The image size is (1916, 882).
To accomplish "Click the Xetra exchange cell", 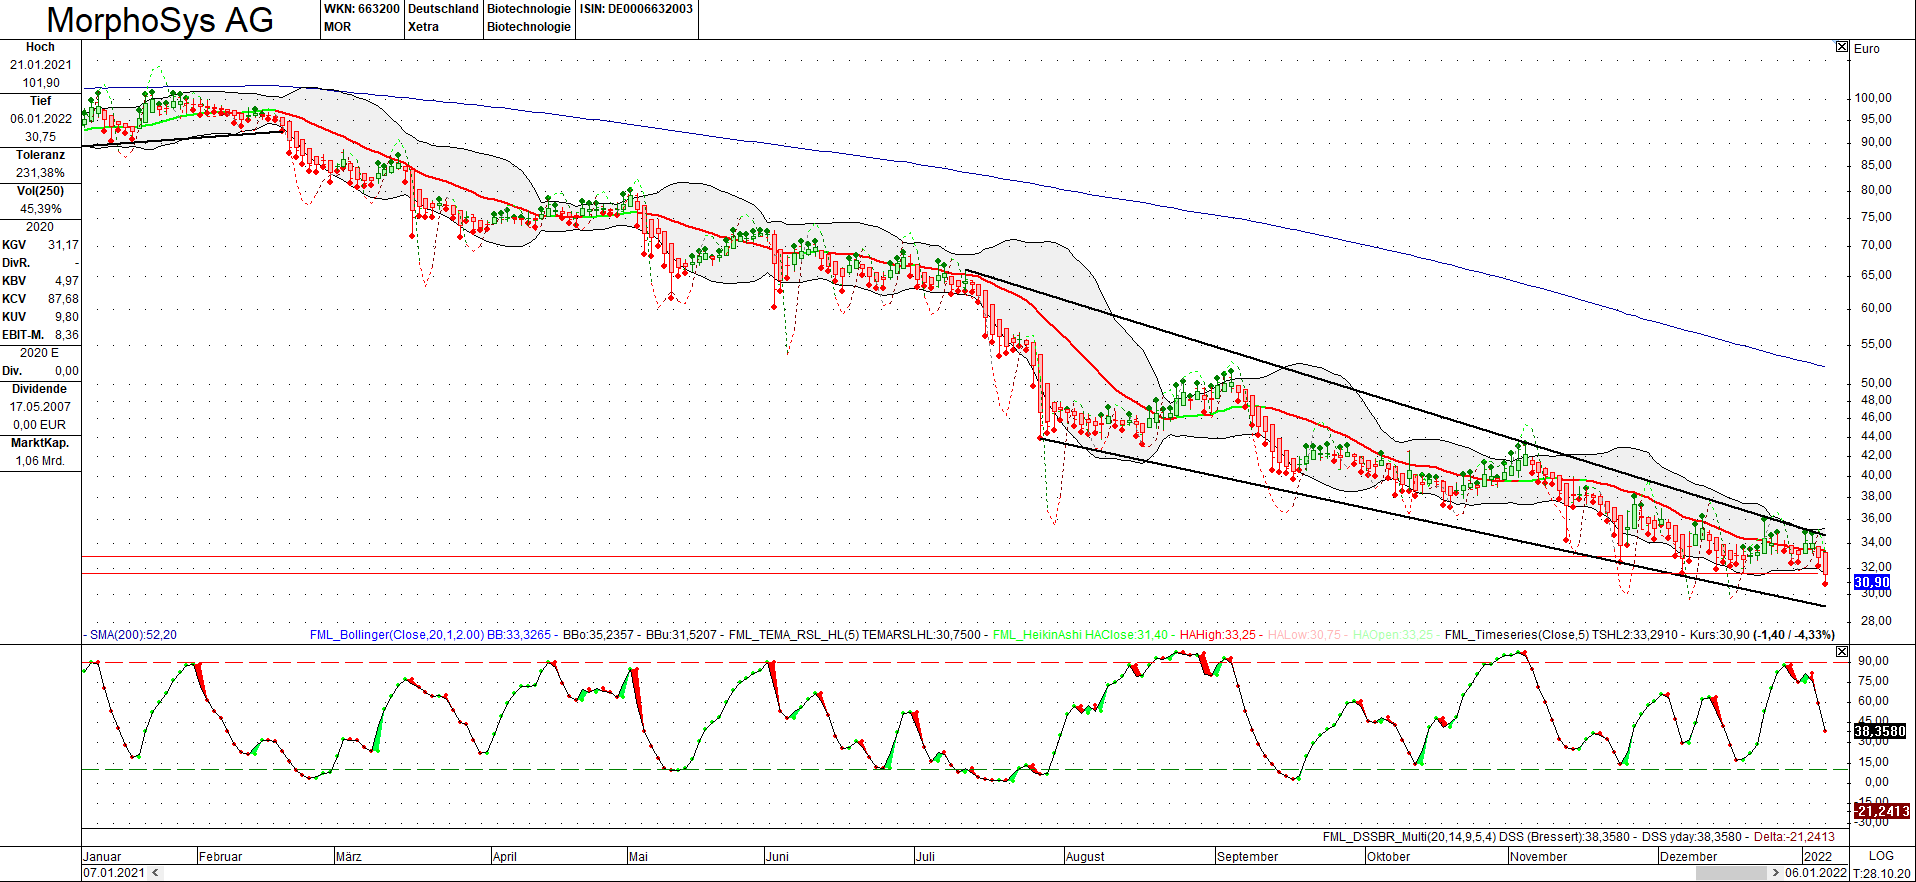I will [x=423, y=27].
